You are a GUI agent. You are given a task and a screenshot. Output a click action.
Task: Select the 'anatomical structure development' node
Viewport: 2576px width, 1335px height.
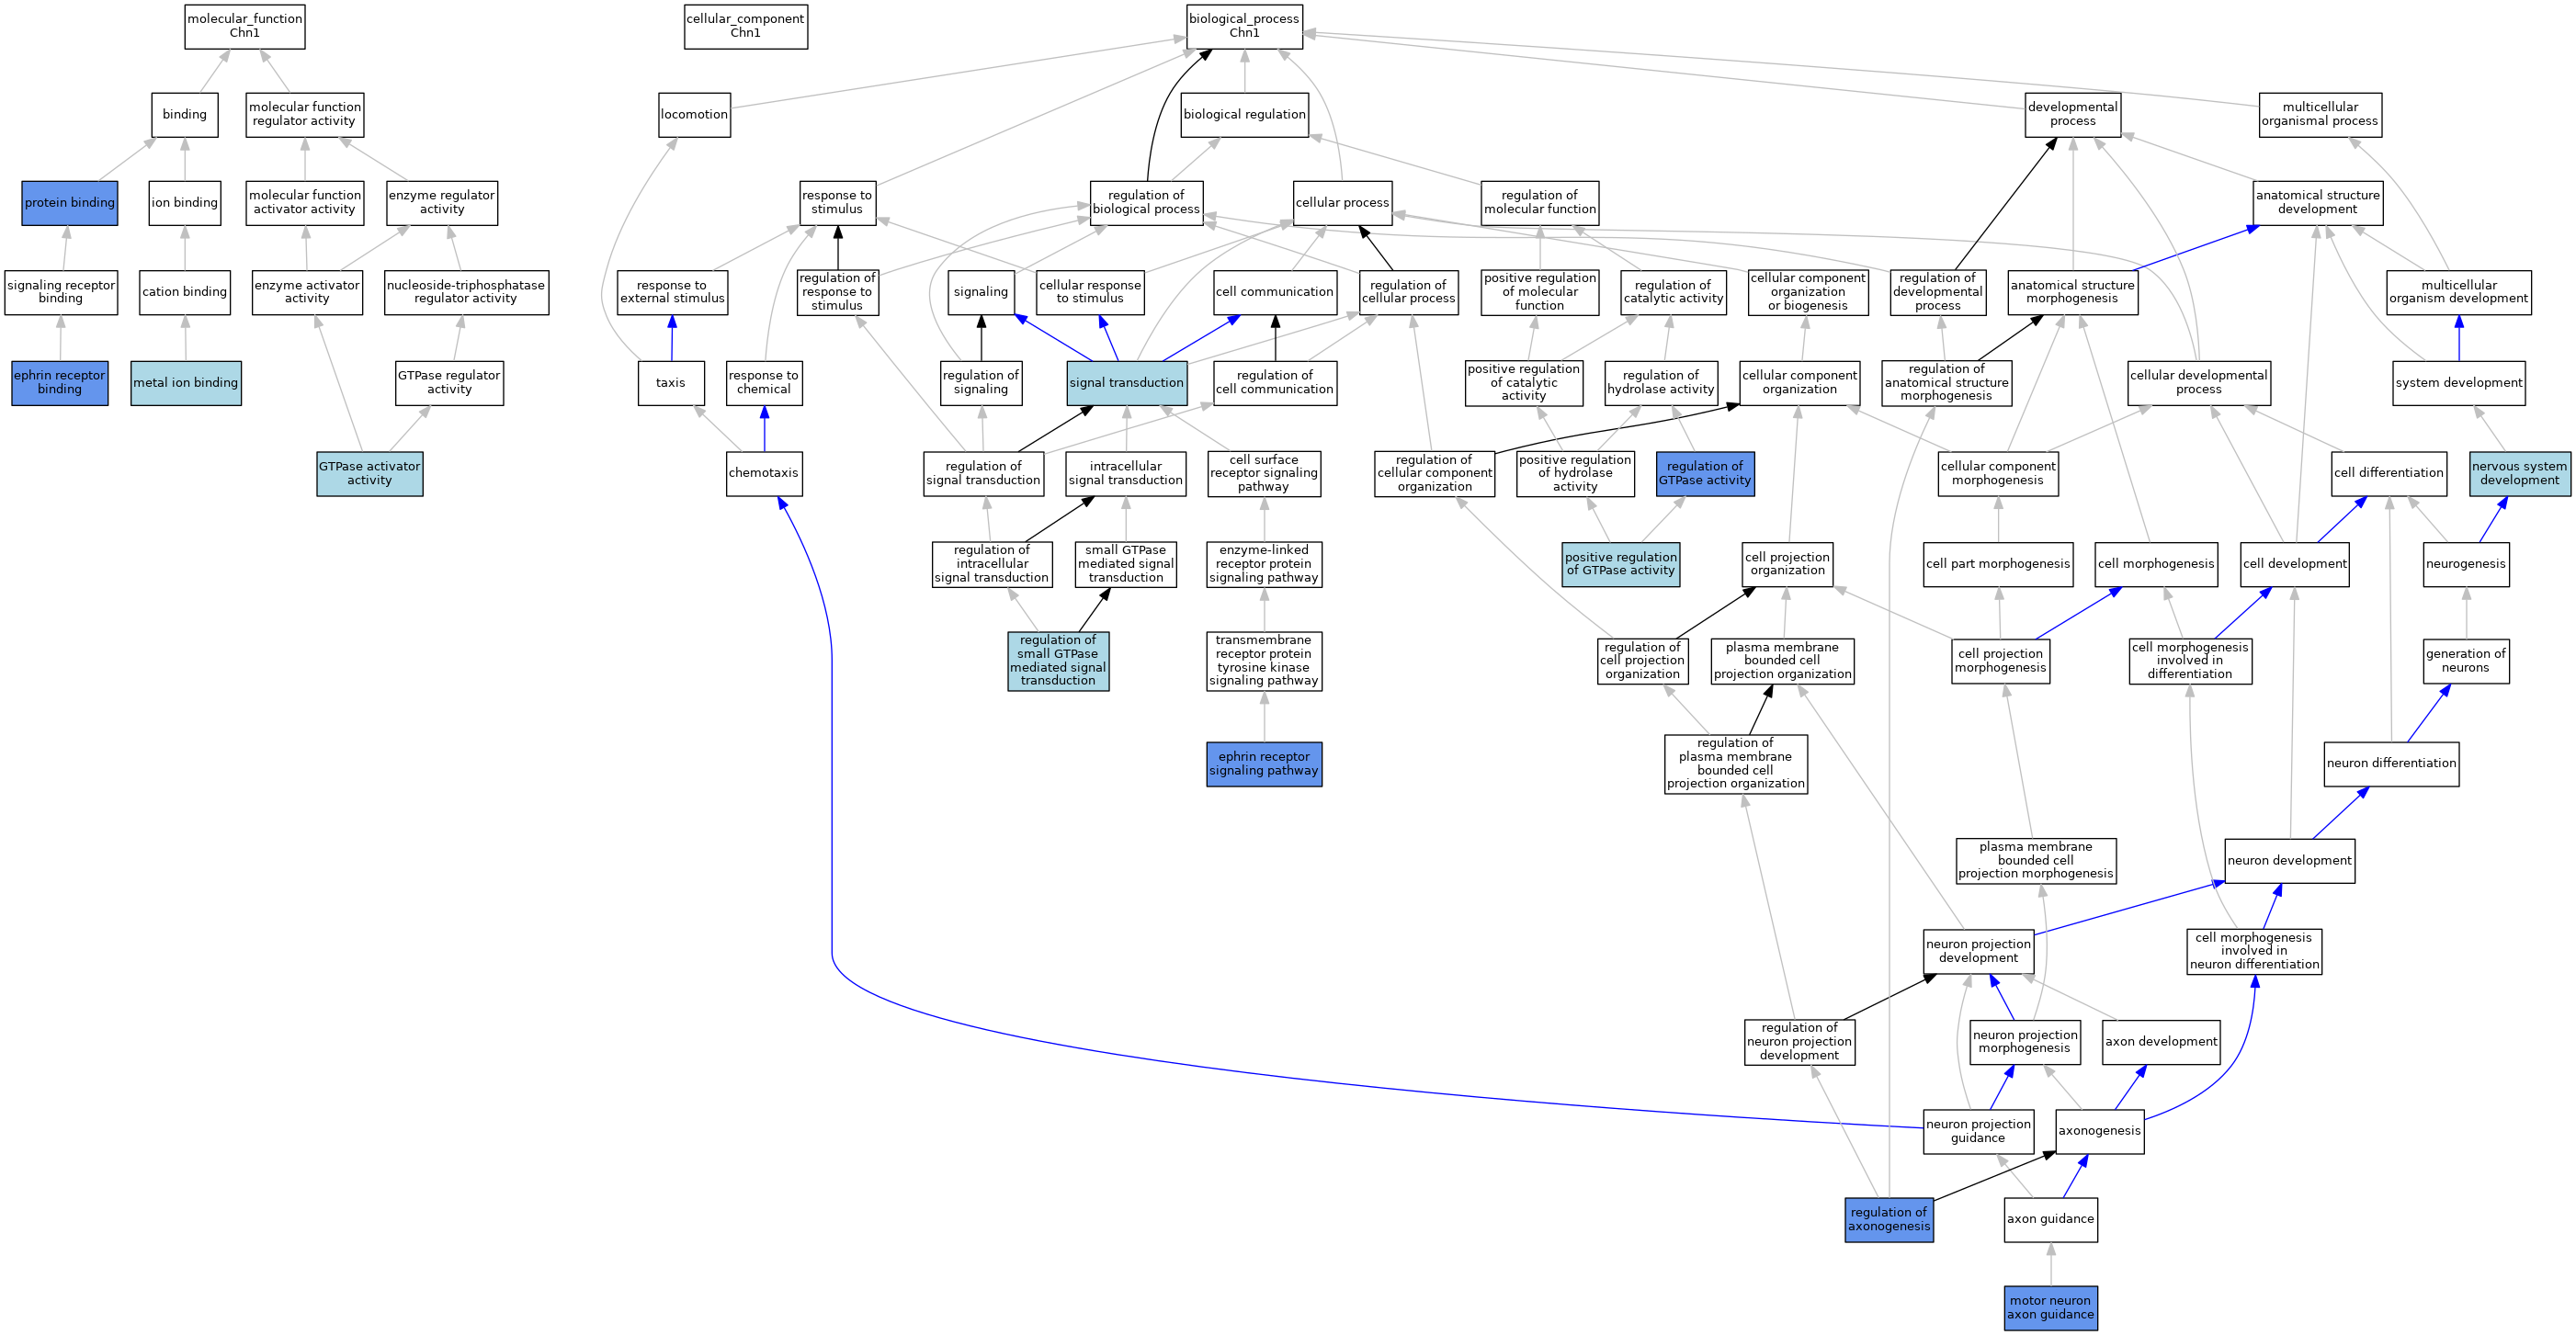[x=2318, y=203]
